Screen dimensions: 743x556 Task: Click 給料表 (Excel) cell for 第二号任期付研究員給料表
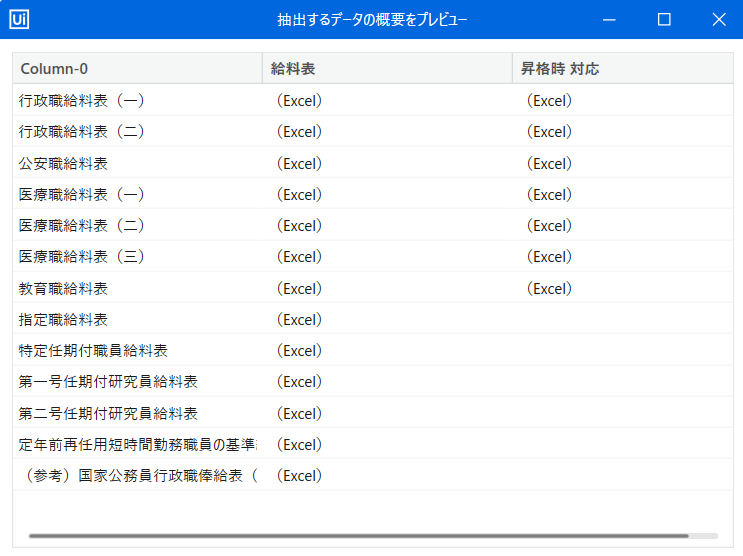click(387, 413)
